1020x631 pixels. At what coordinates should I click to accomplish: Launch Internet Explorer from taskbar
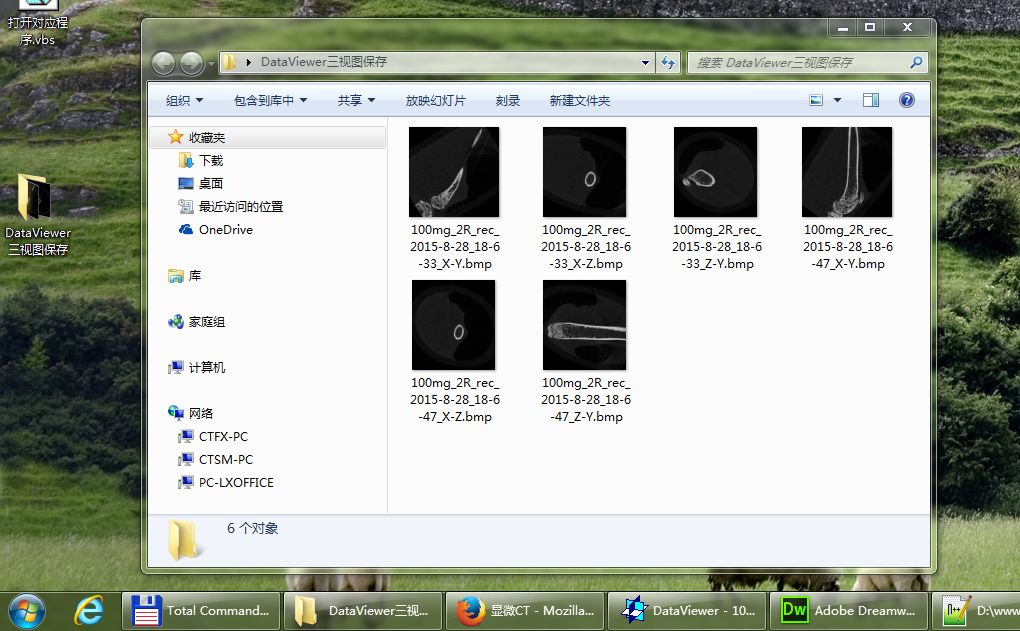pyautogui.click(x=88, y=611)
